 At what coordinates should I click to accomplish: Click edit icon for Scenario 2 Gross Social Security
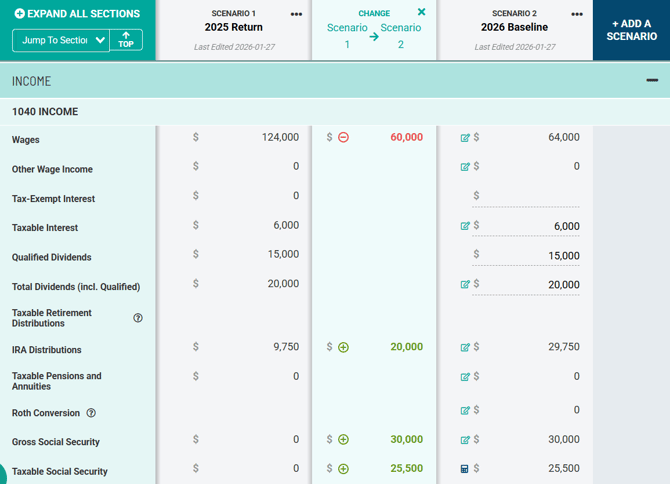[x=465, y=440]
